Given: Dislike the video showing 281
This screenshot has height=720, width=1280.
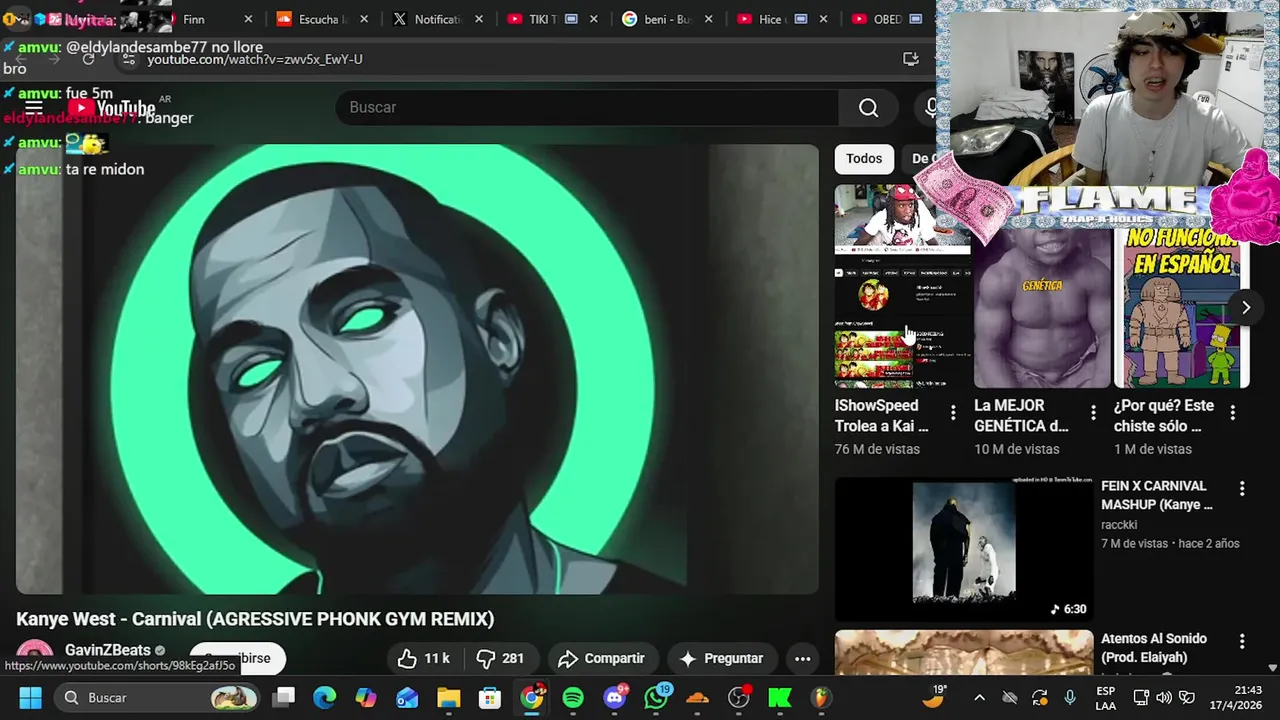Looking at the screenshot, I should pyautogui.click(x=500, y=658).
